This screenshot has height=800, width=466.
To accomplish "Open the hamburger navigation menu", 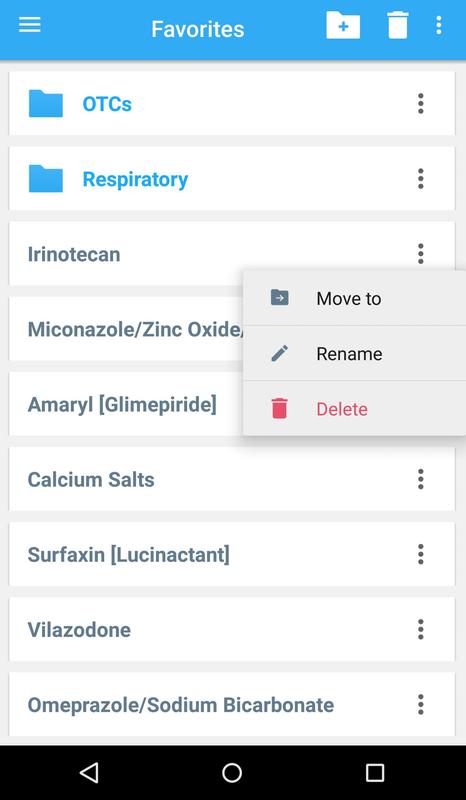I will click(x=30, y=24).
